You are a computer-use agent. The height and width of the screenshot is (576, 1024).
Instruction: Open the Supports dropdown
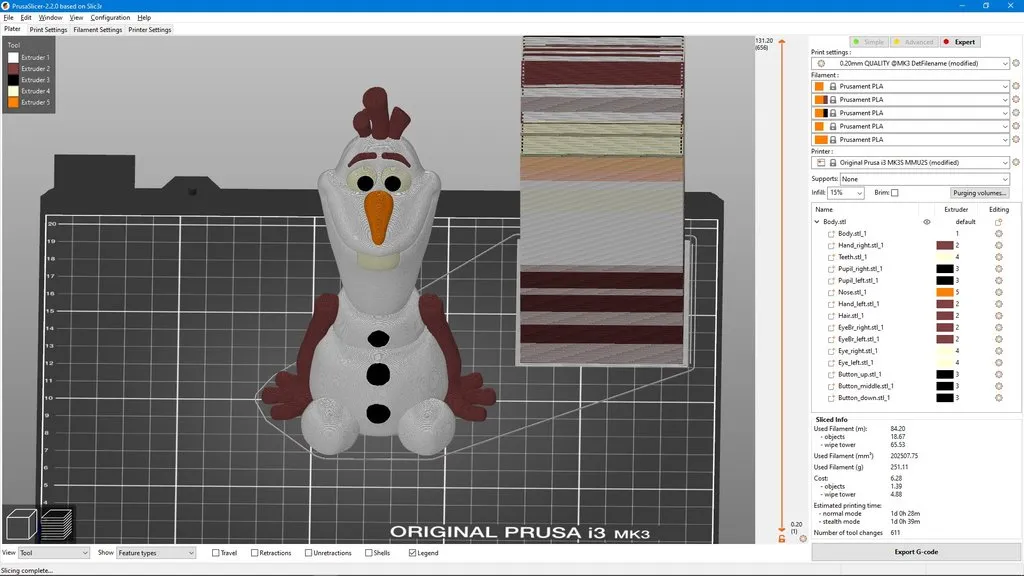pyautogui.click(x=925, y=179)
